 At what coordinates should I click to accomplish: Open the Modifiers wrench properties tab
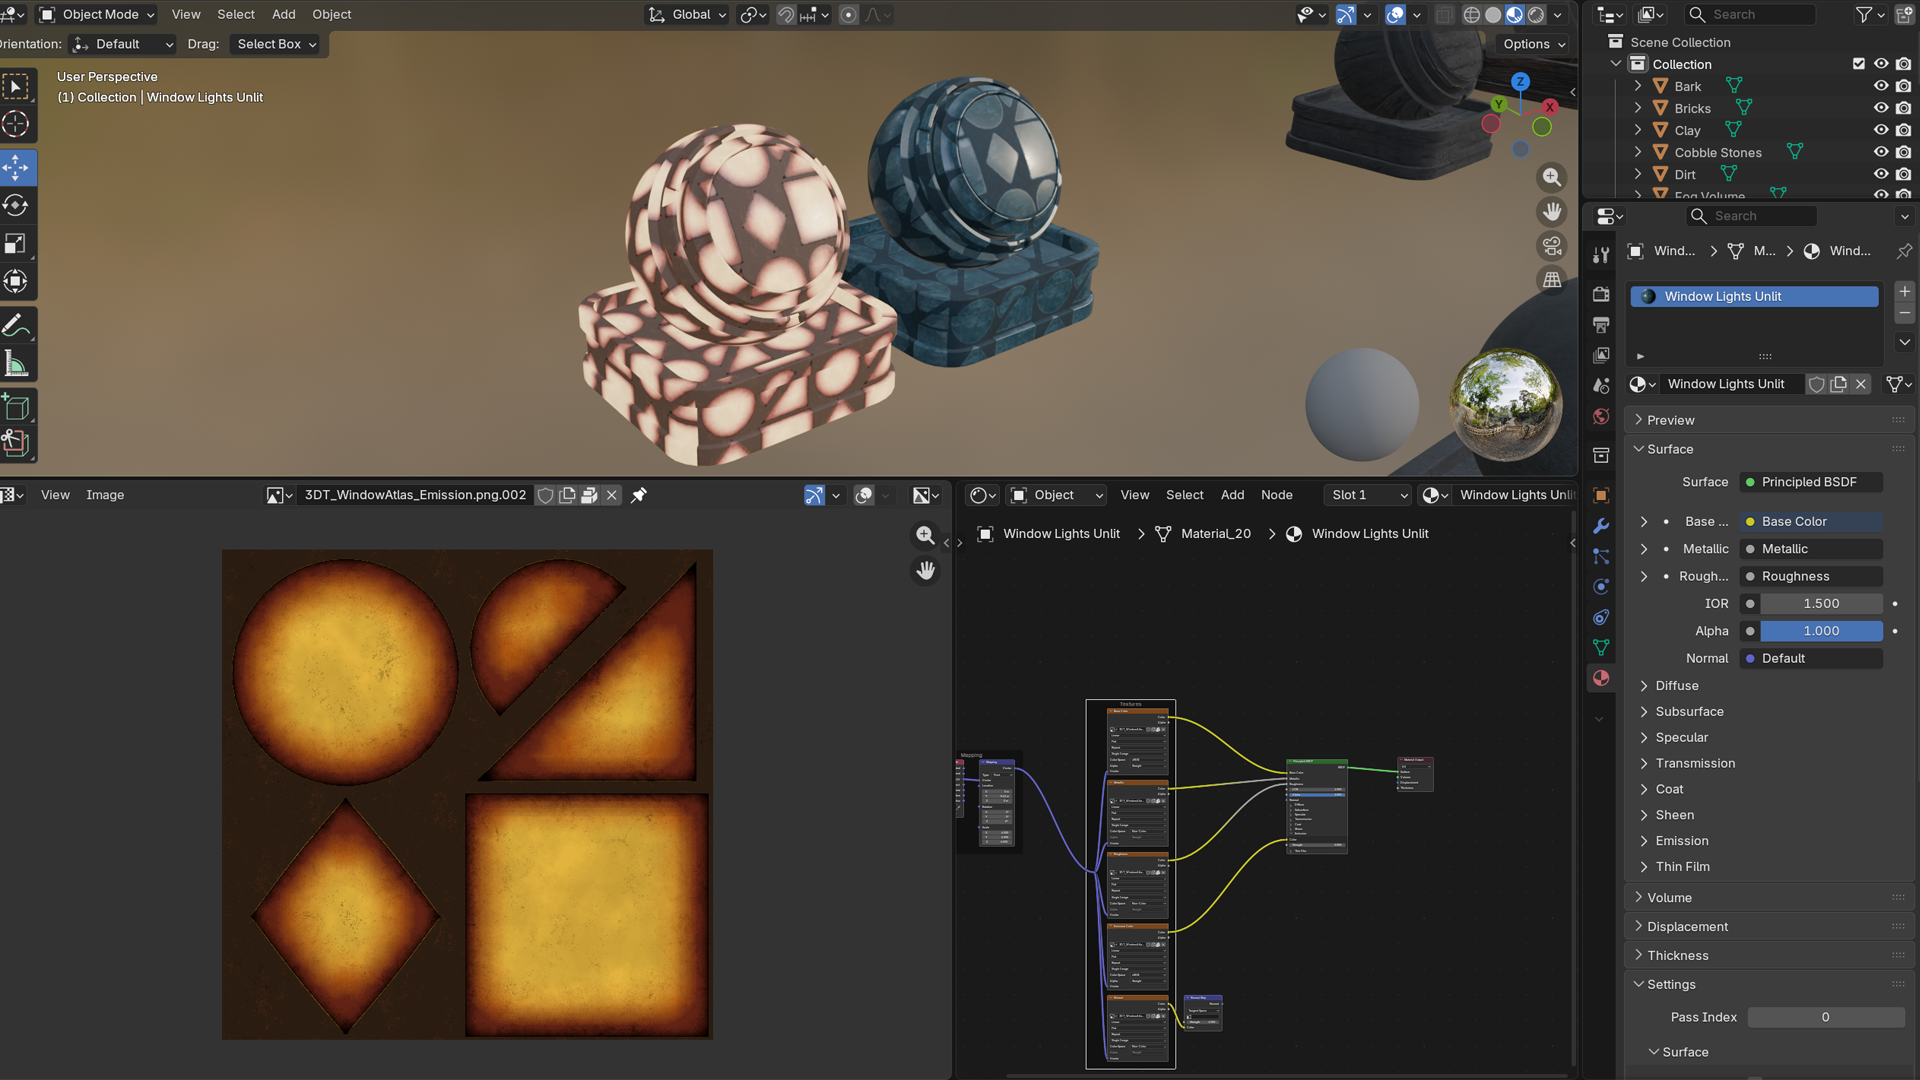click(x=1601, y=526)
